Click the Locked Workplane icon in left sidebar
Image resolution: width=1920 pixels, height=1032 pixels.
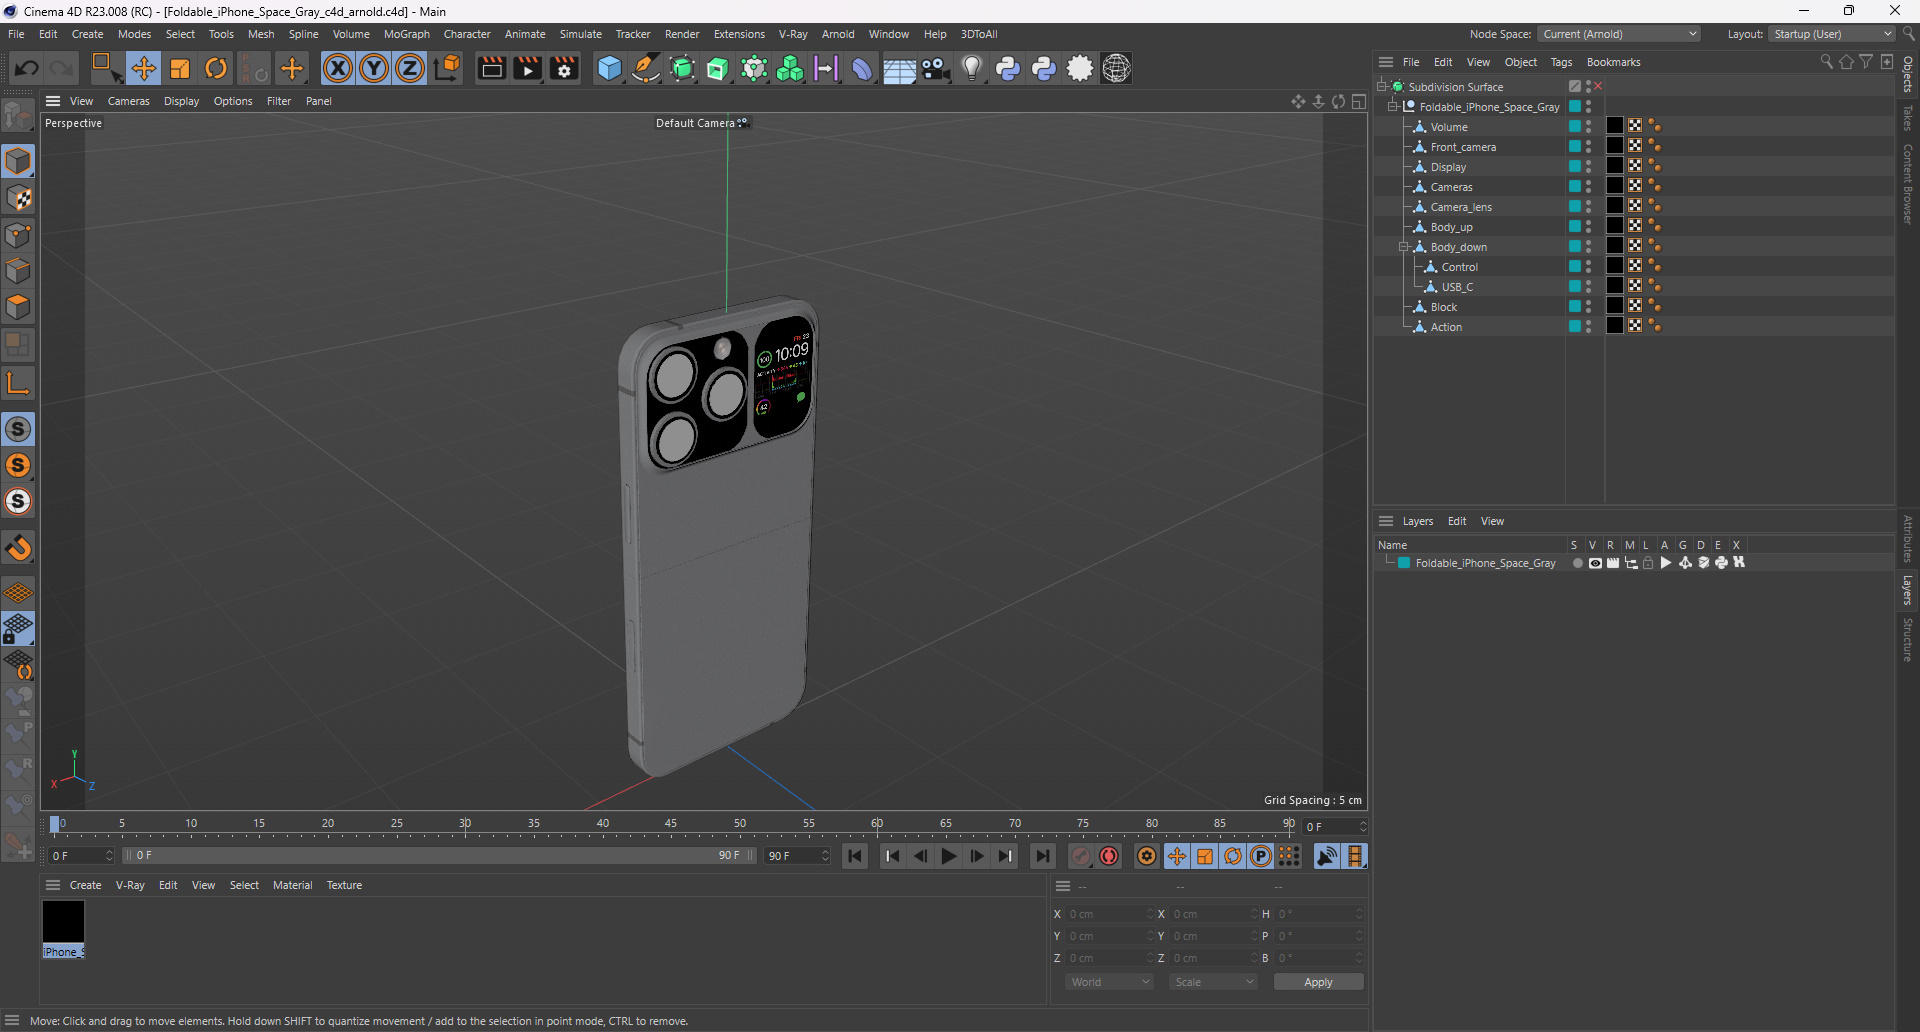[18, 629]
